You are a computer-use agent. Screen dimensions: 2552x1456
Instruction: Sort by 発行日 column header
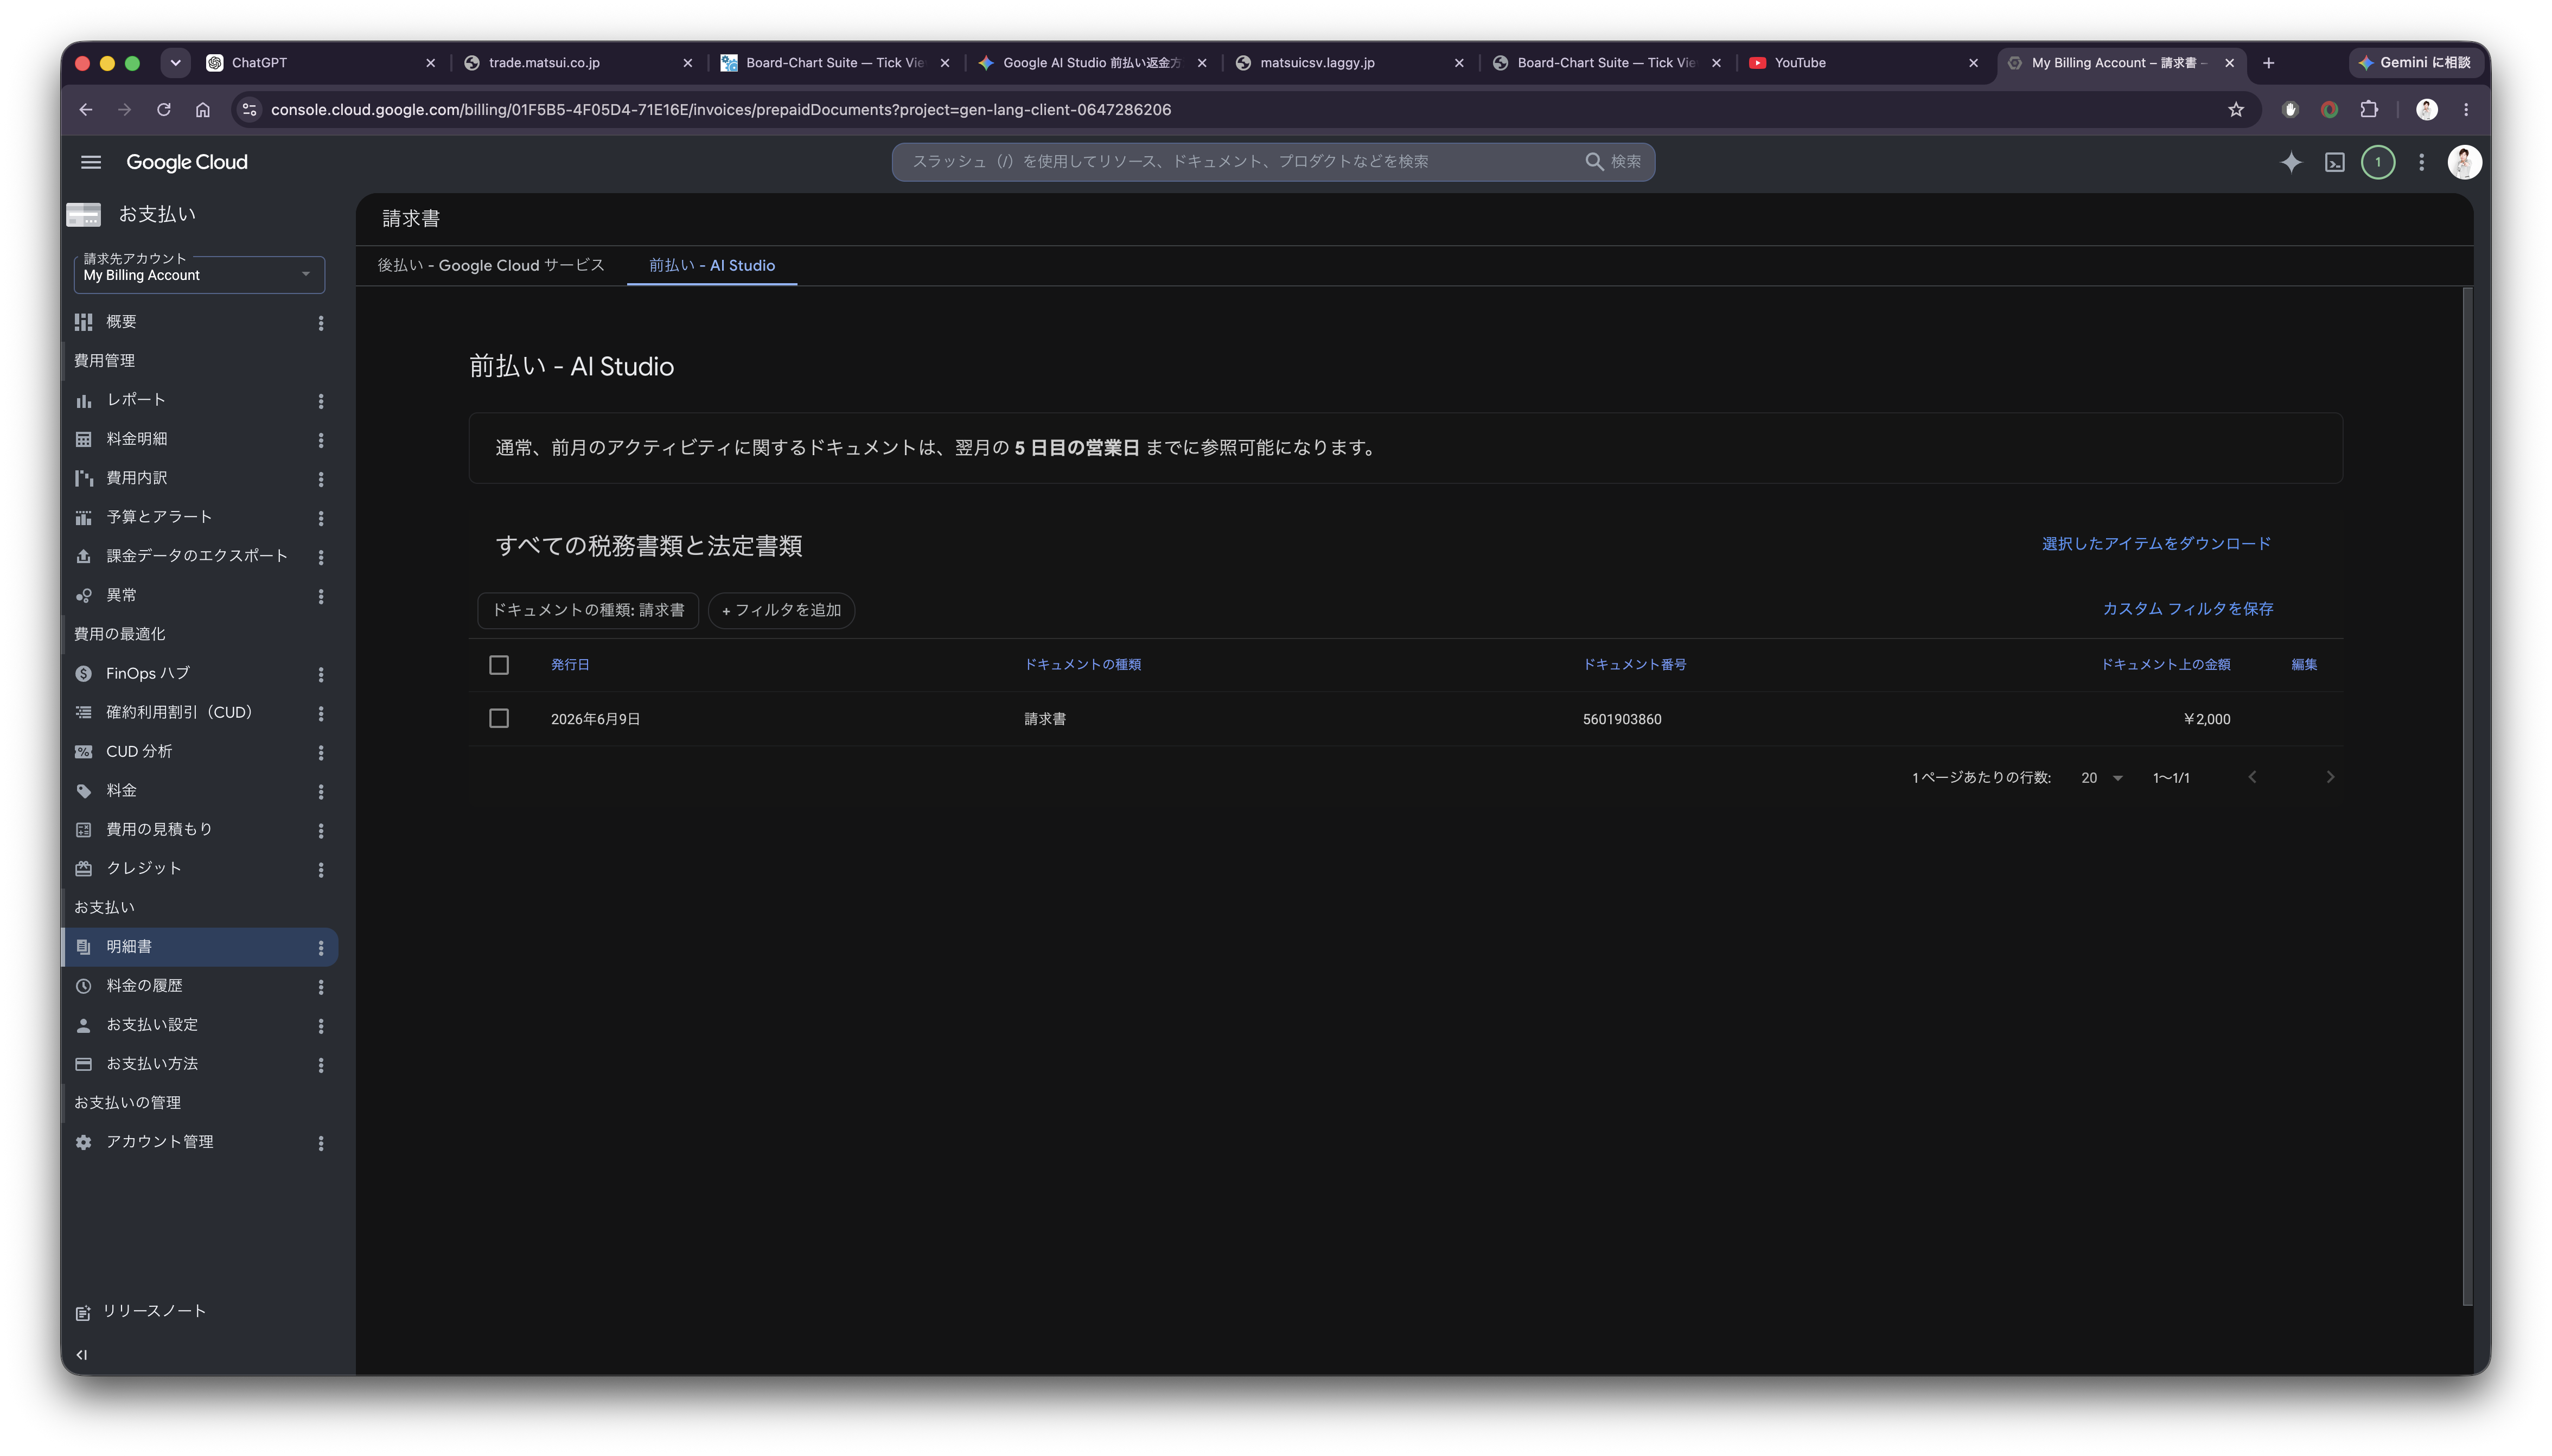coord(570,665)
